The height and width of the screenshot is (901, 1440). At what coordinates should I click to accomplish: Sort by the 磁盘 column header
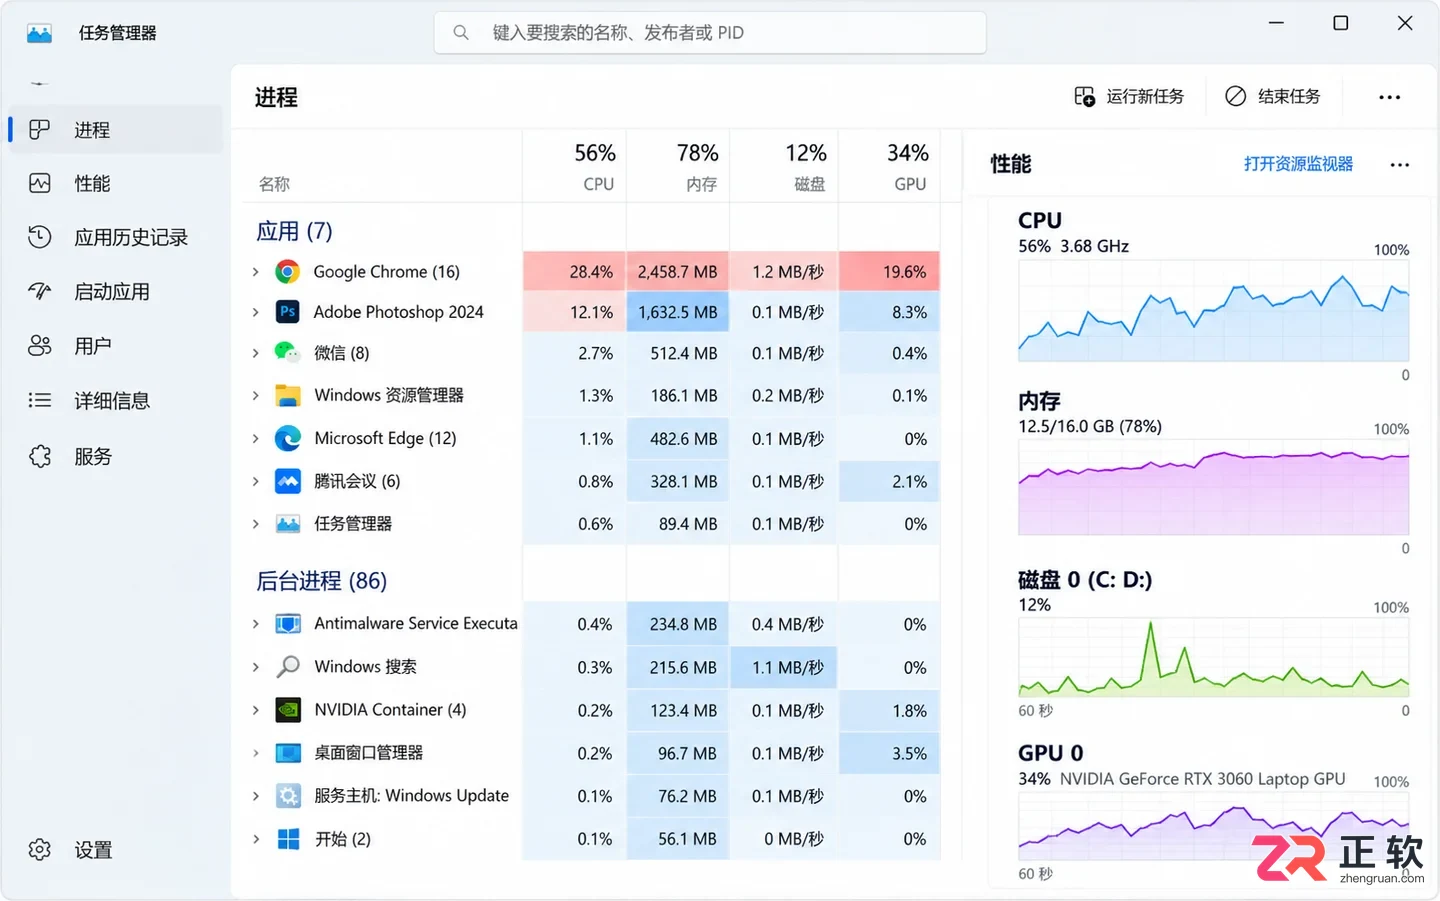click(x=784, y=167)
